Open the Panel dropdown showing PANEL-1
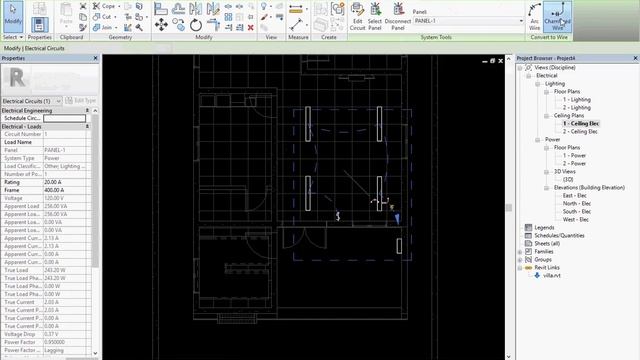This screenshot has height=360, width=640. point(469,21)
